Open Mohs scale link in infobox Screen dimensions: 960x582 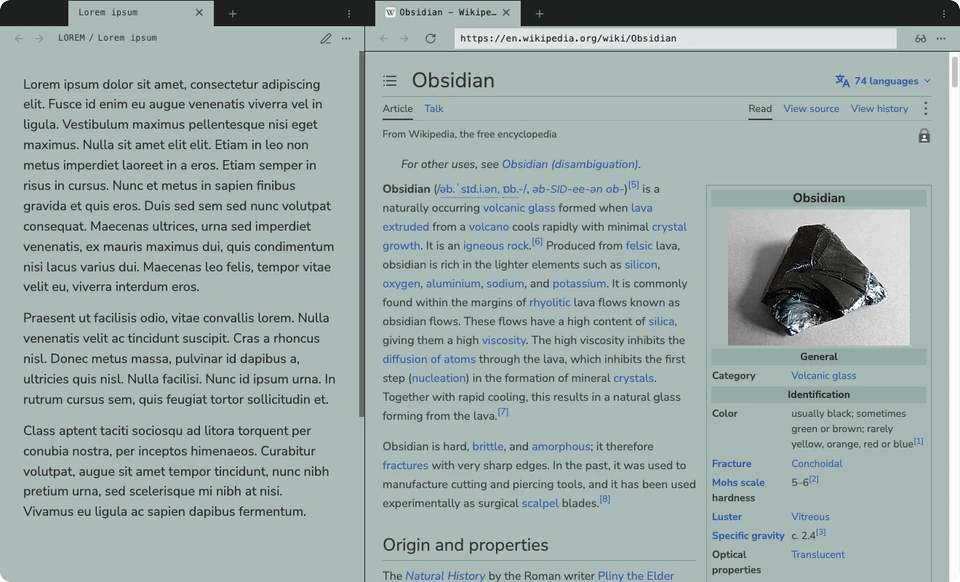pyautogui.click(x=738, y=483)
